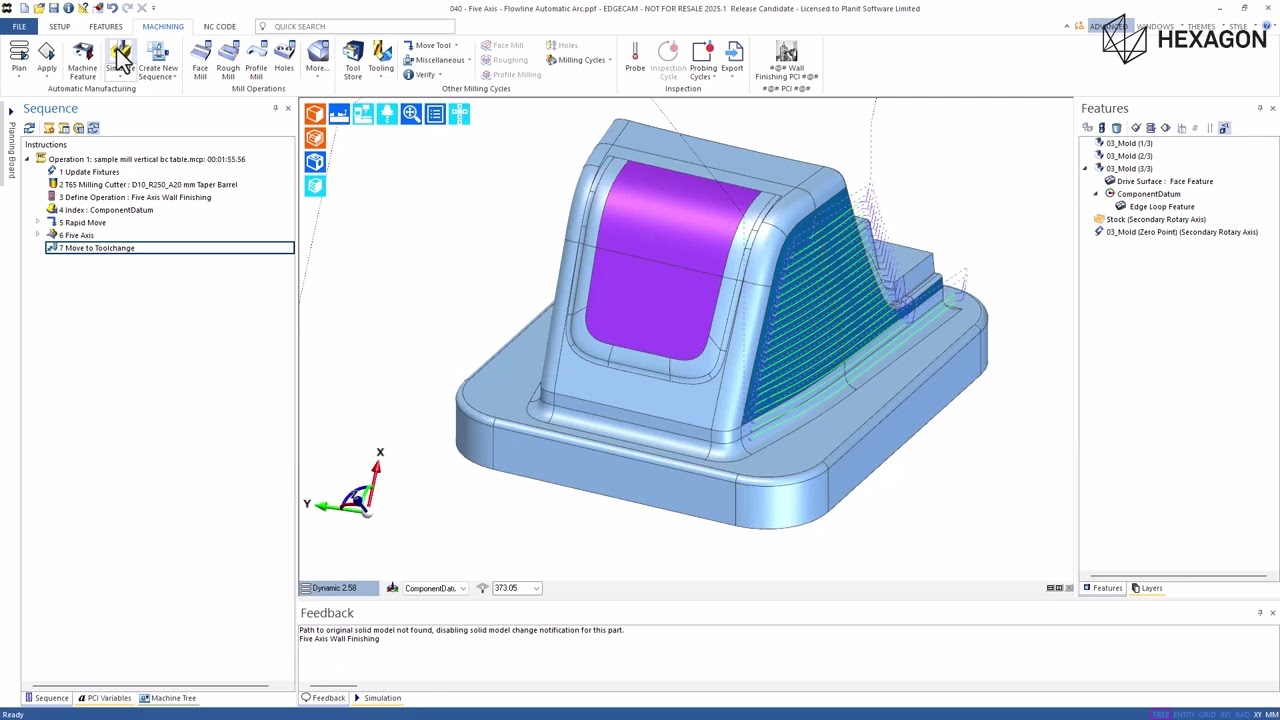Expand the 5 Rapid Move node
This screenshot has height=720, width=1280.
coord(38,222)
